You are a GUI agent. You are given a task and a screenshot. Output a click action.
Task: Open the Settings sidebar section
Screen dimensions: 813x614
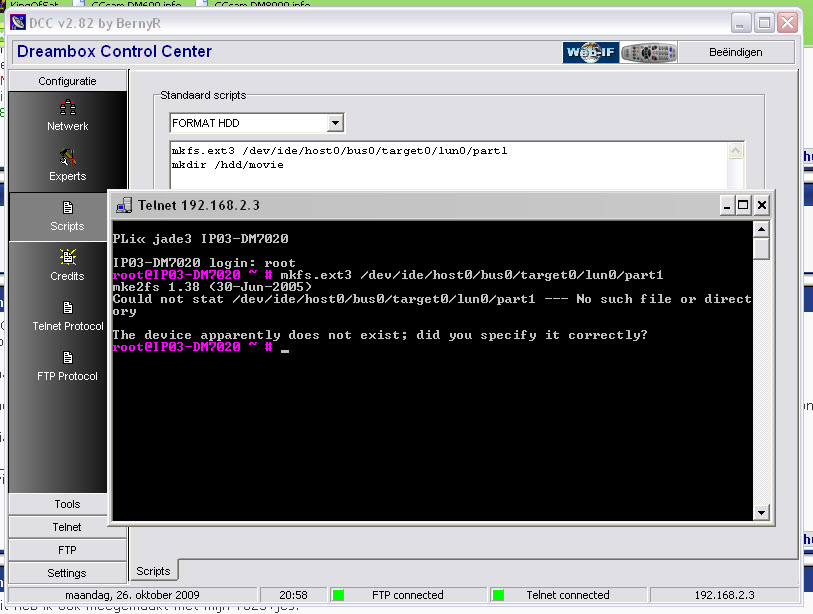point(67,573)
